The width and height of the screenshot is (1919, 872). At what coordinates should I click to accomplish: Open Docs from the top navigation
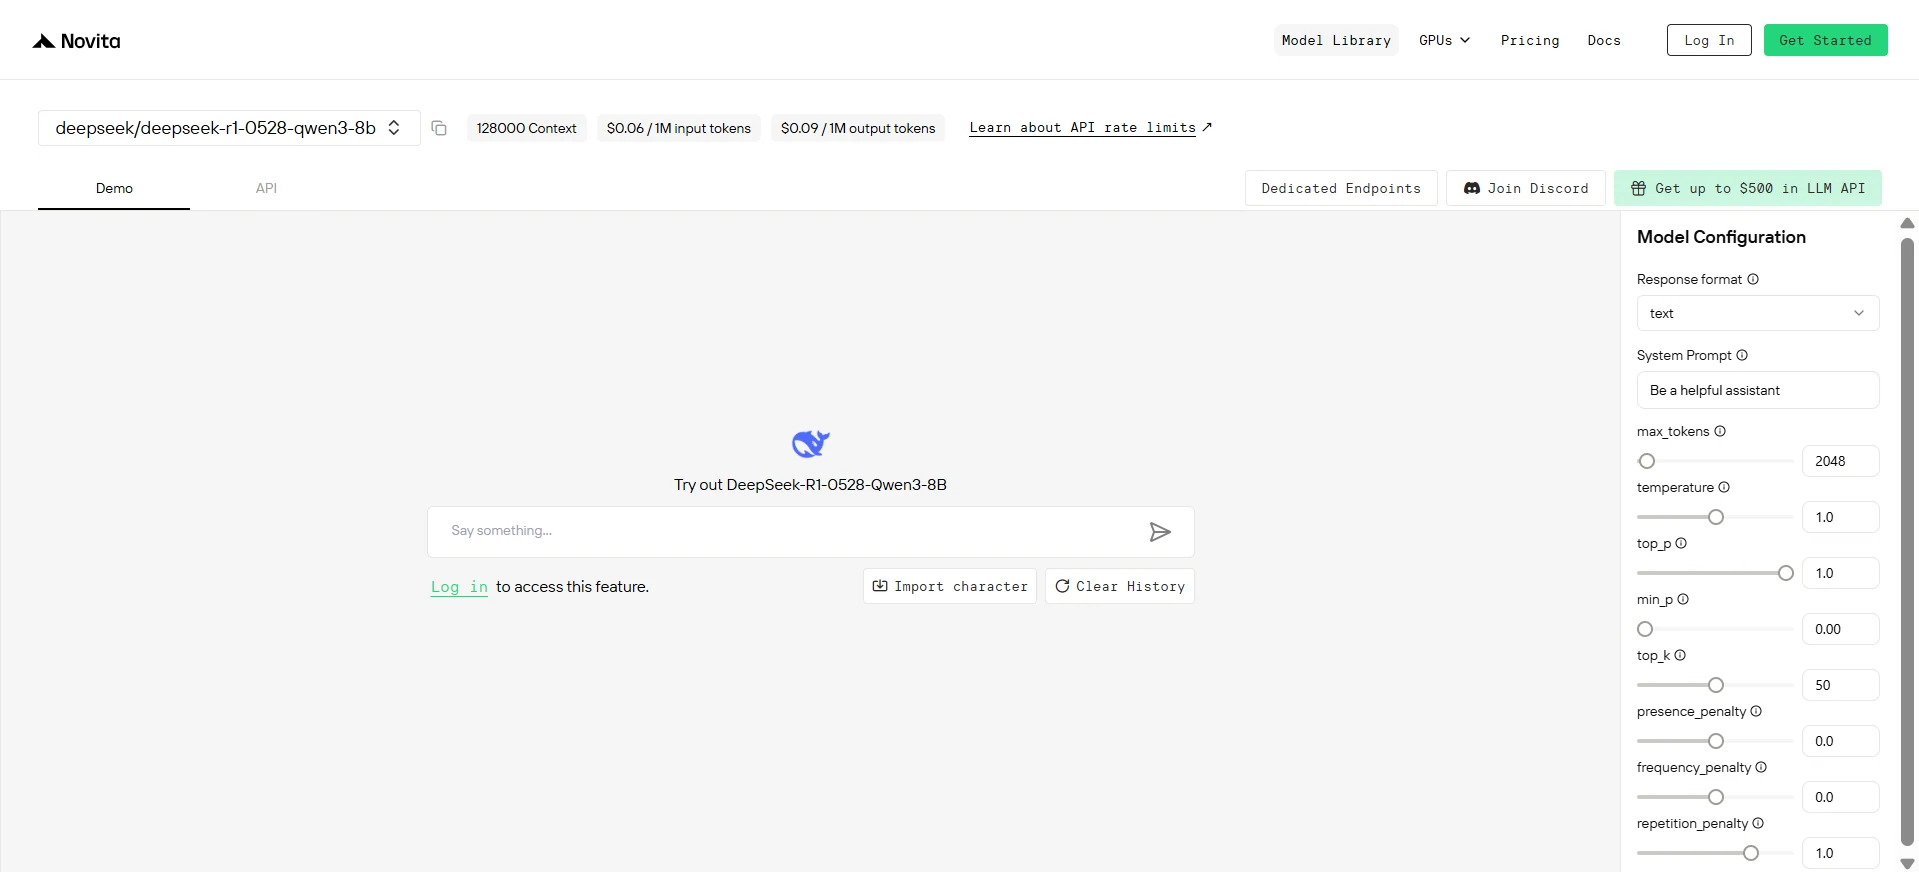pyautogui.click(x=1603, y=40)
